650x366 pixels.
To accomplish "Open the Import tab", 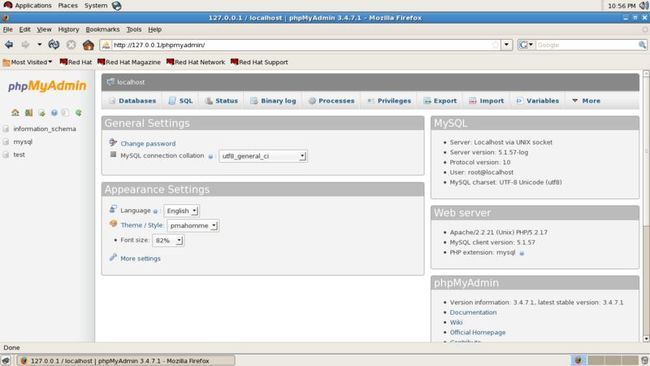I will pos(486,101).
